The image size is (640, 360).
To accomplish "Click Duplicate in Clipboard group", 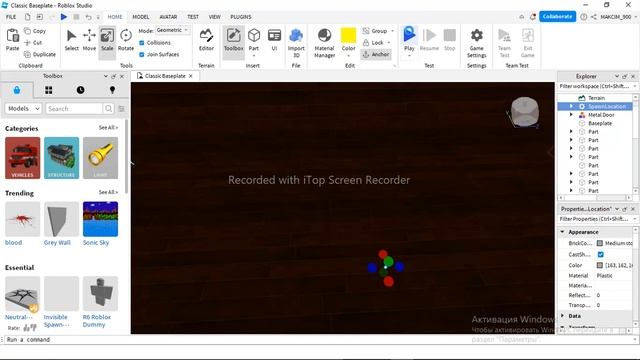I will (x=40, y=54).
